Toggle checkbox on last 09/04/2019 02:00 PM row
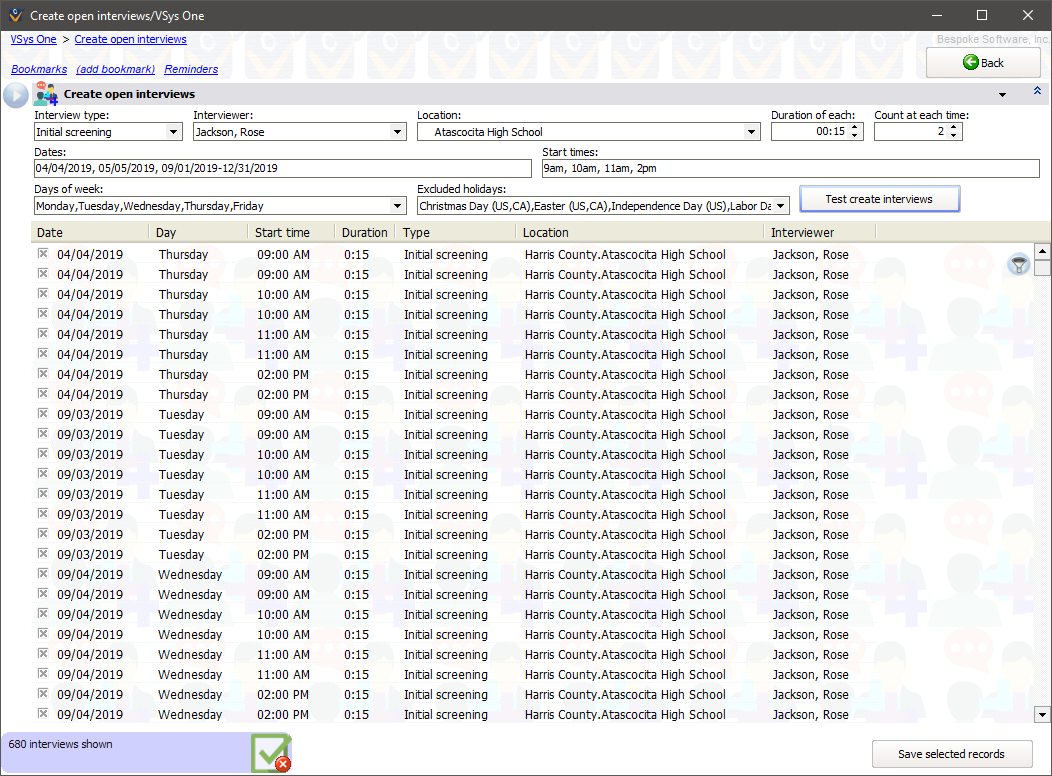Image resolution: width=1052 pixels, height=776 pixels. tap(43, 714)
